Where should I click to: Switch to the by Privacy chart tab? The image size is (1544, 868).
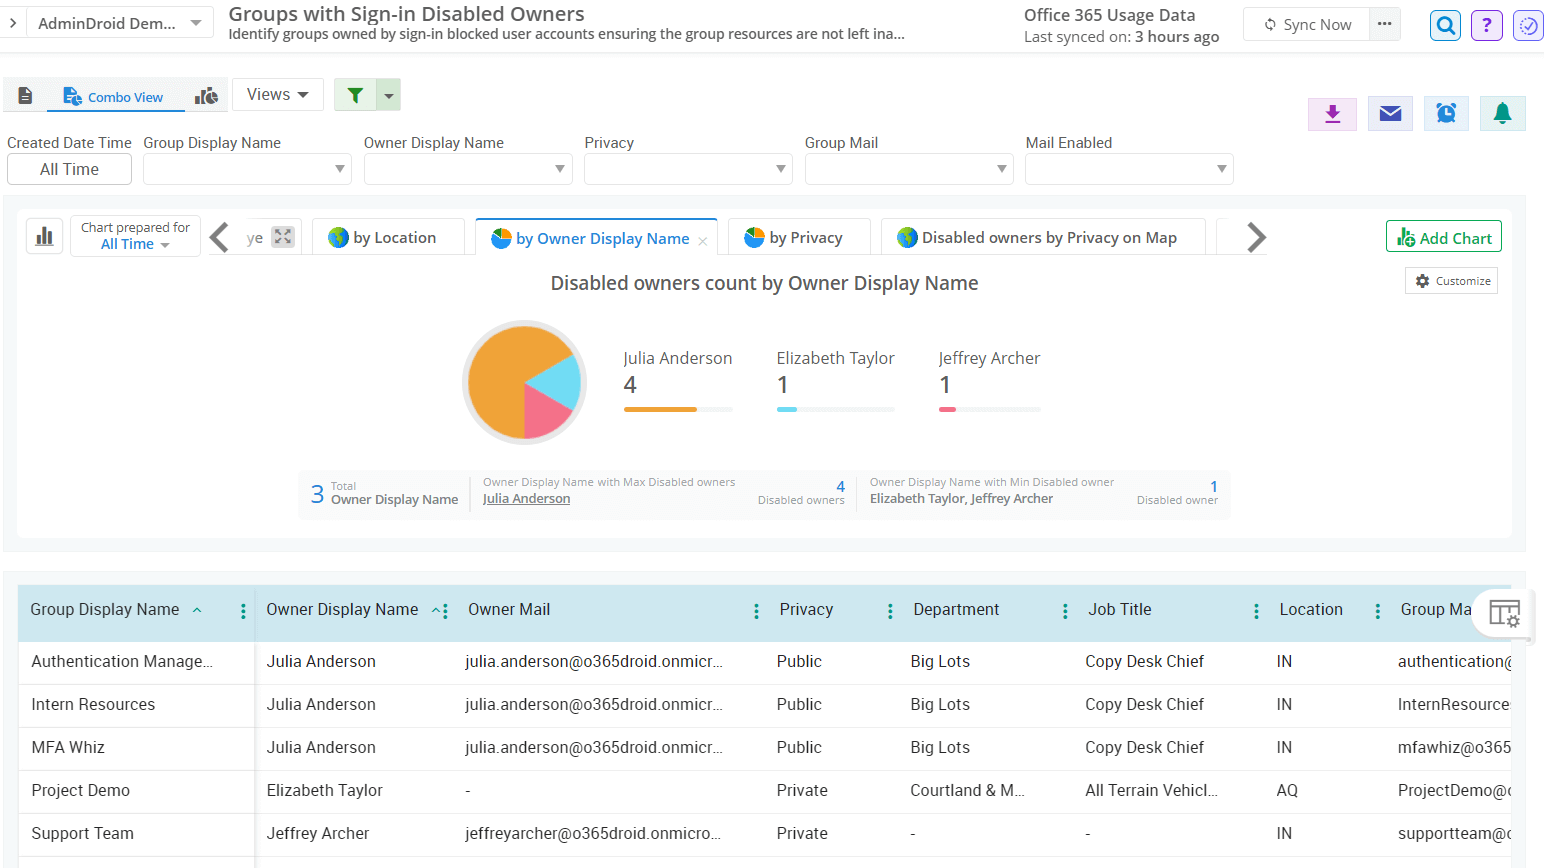click(799, 238)
